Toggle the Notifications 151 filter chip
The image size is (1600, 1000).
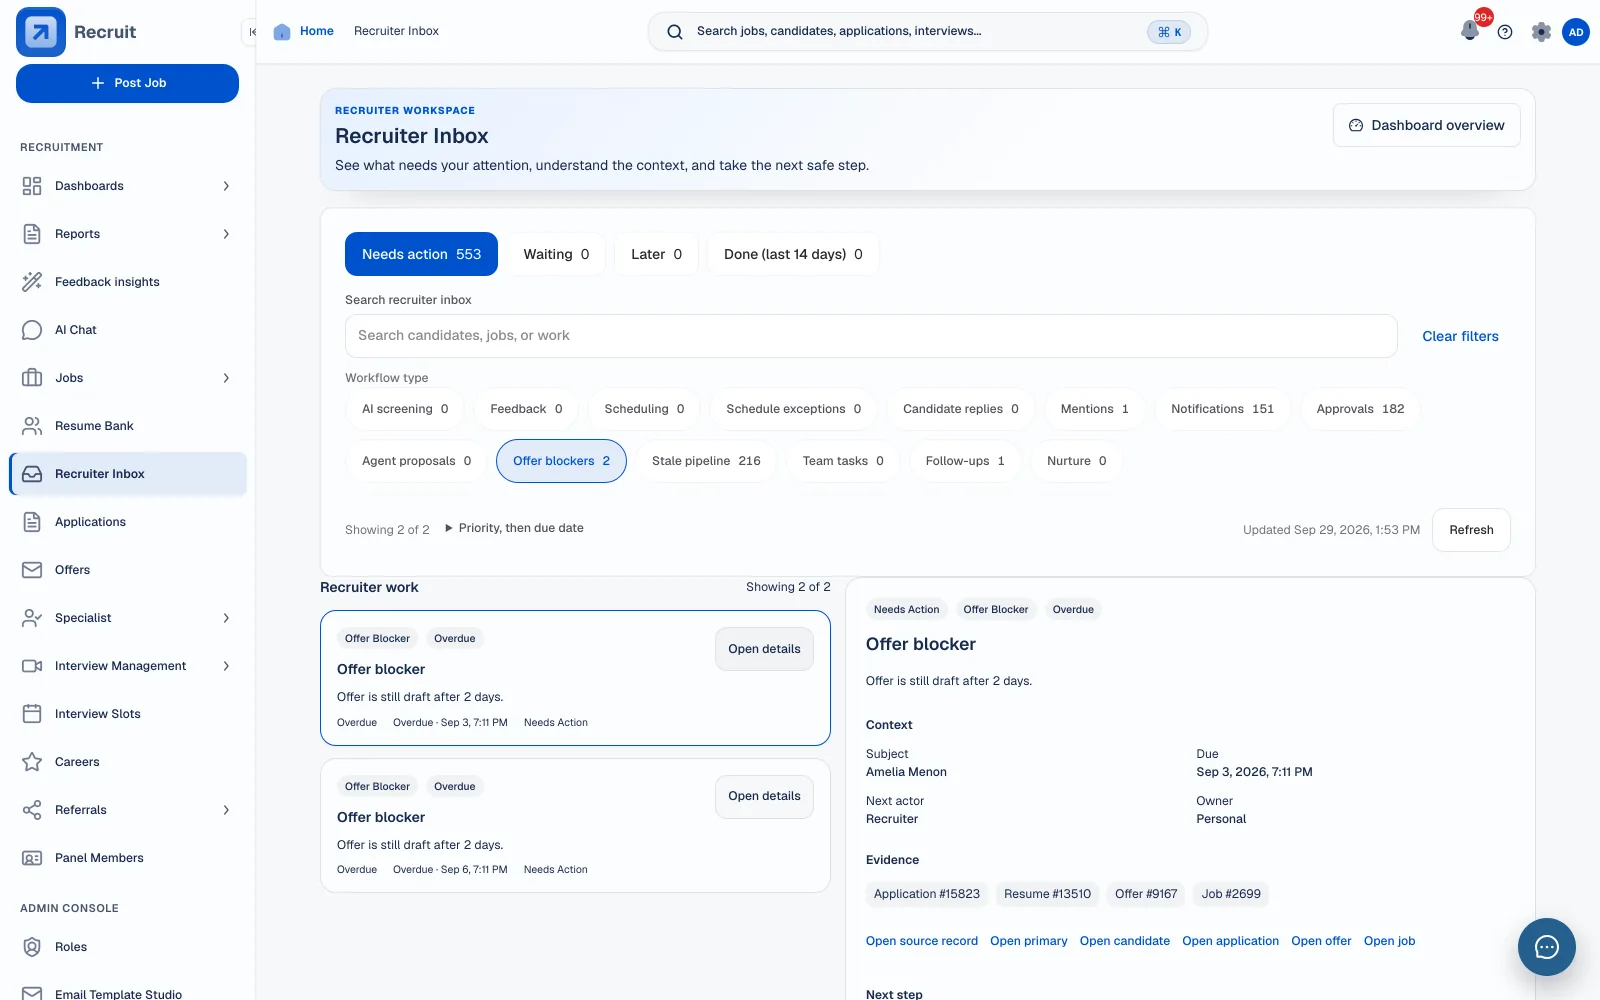[x=1222, y=409]
